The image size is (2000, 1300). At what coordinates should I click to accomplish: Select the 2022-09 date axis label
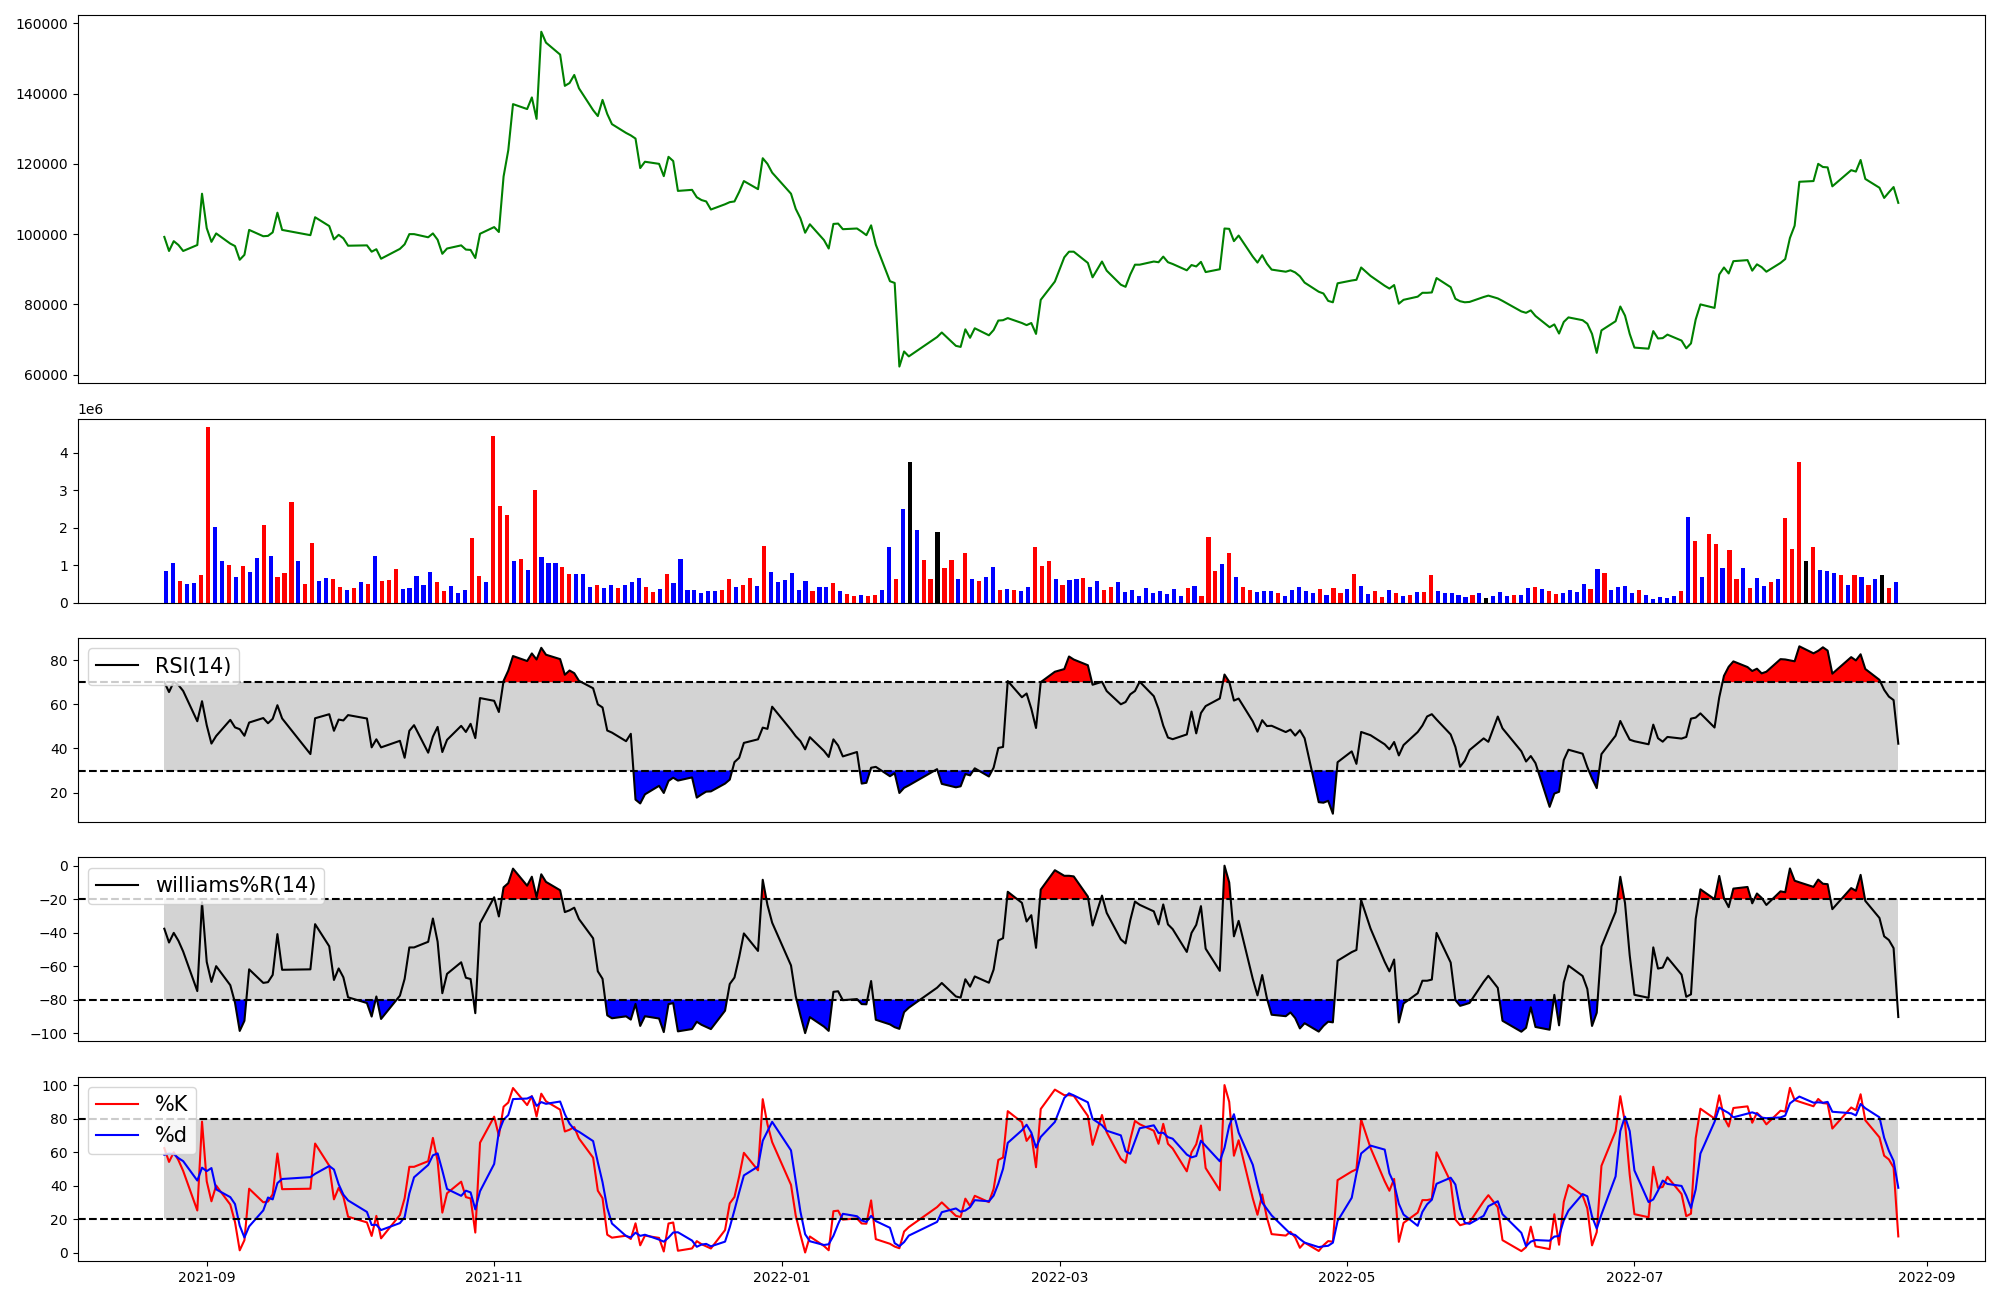[1926, 1277]
